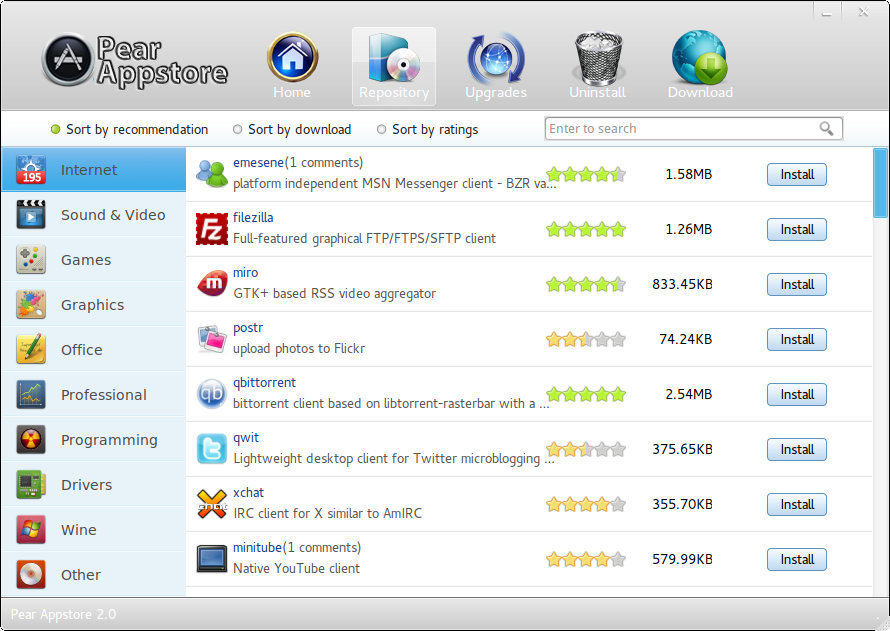Open the Uninstall trash bin icon
The width and height of the screenshot is (890, 631).
point(598,57)
